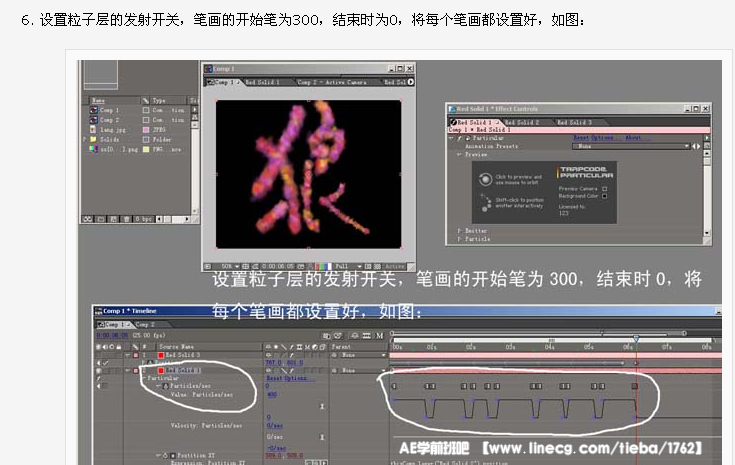Expand the Solids folder in the Project panel

84,139
